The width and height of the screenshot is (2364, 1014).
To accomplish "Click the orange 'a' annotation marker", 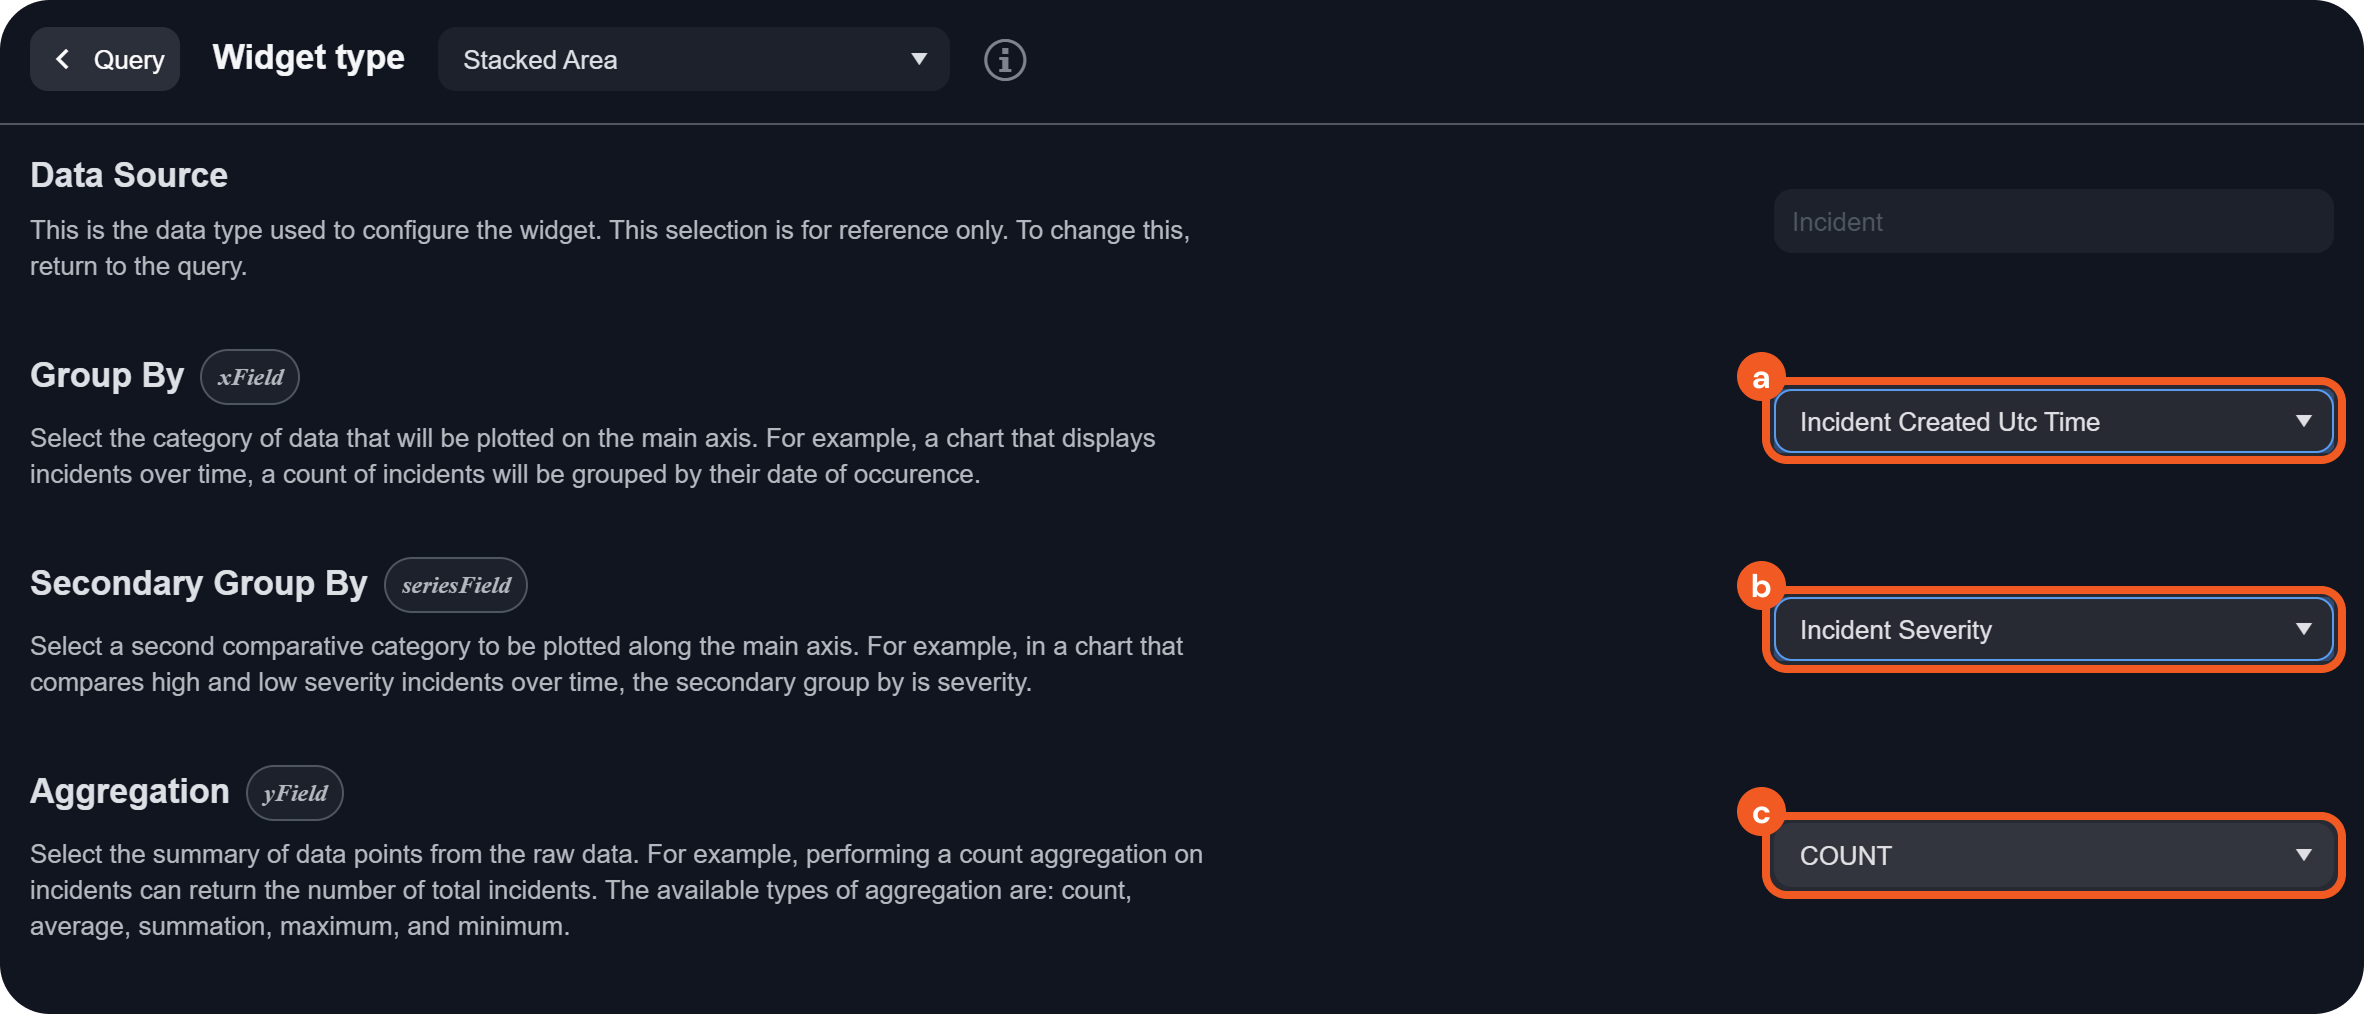I will [1761, 377].
